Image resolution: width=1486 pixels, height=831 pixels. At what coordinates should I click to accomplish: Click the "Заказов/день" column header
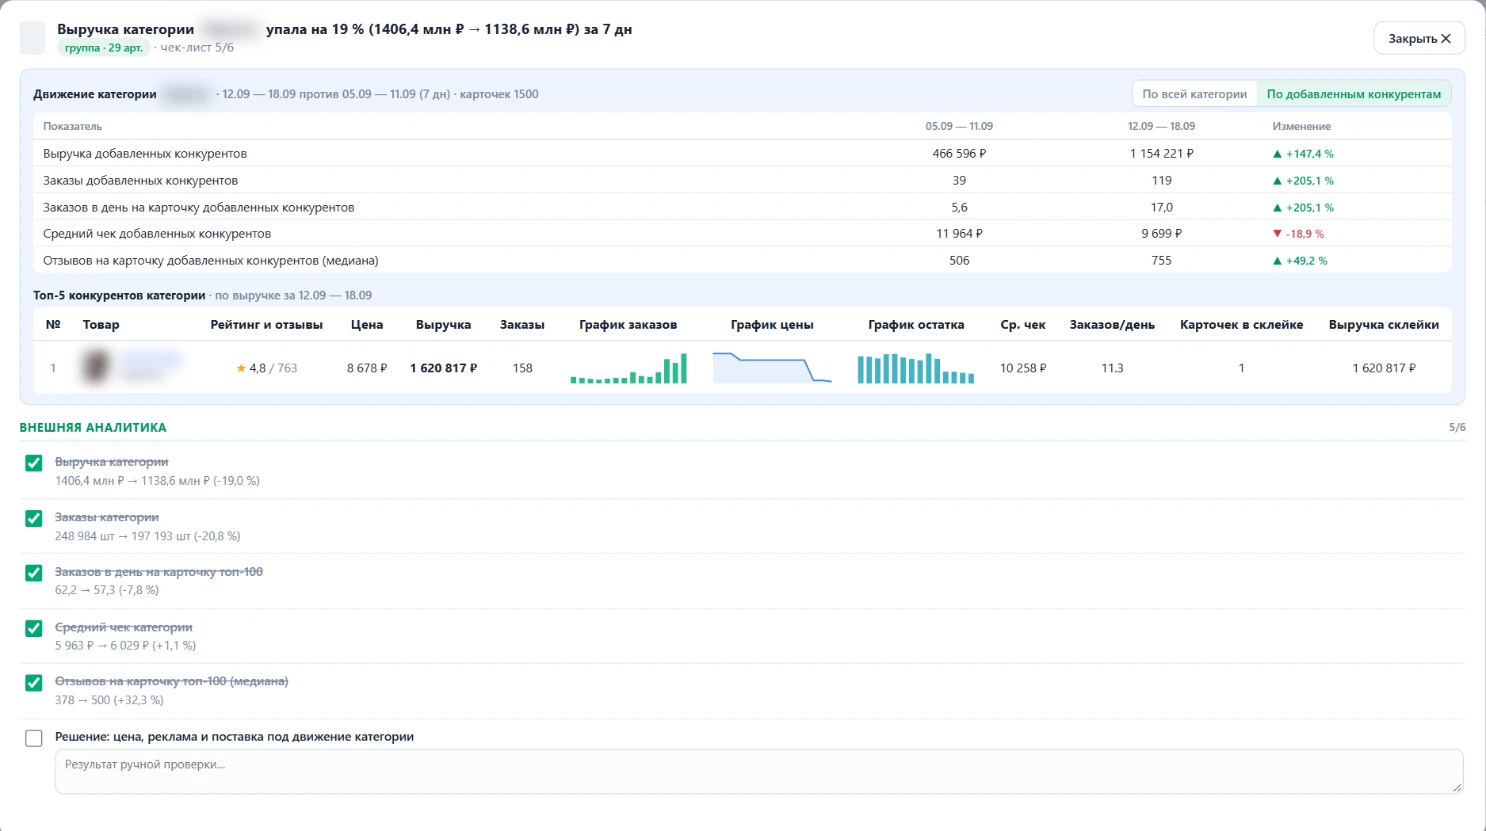[1112, 325]
